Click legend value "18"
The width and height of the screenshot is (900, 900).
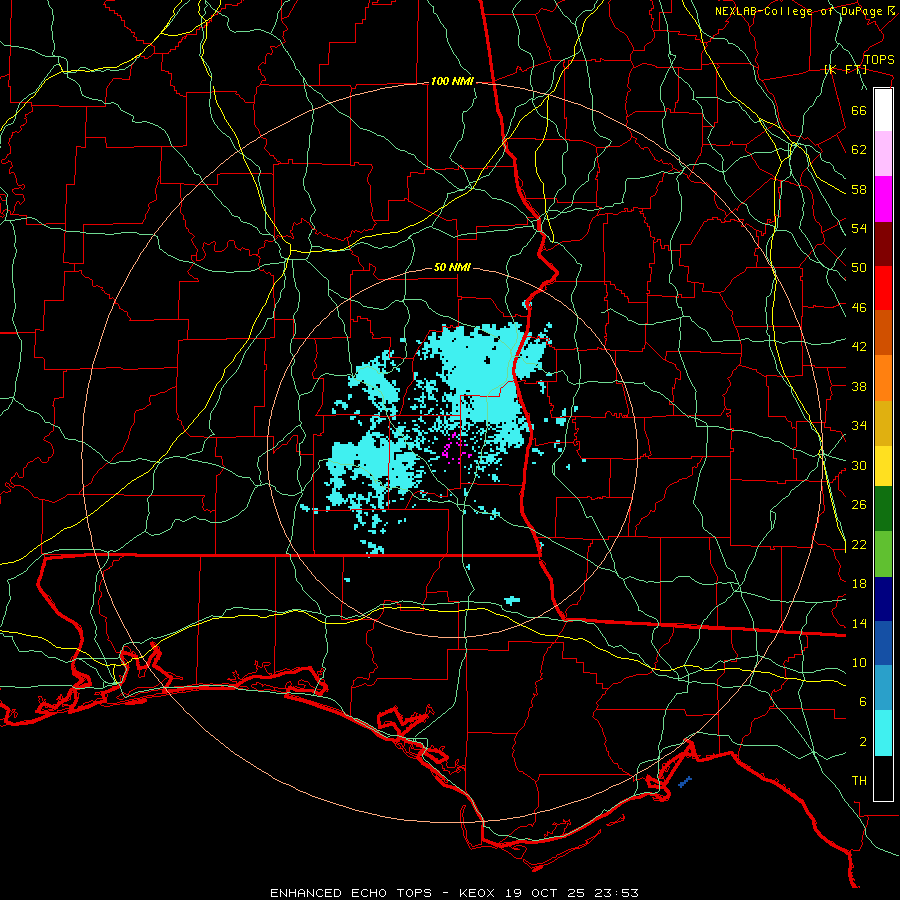859,584
